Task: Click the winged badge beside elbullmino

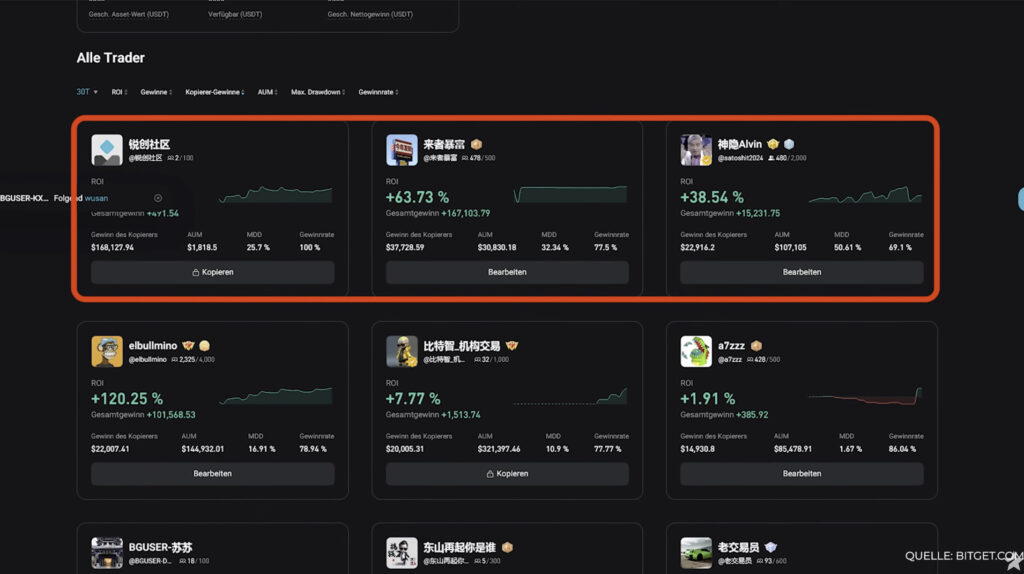Action: [189, 345]
